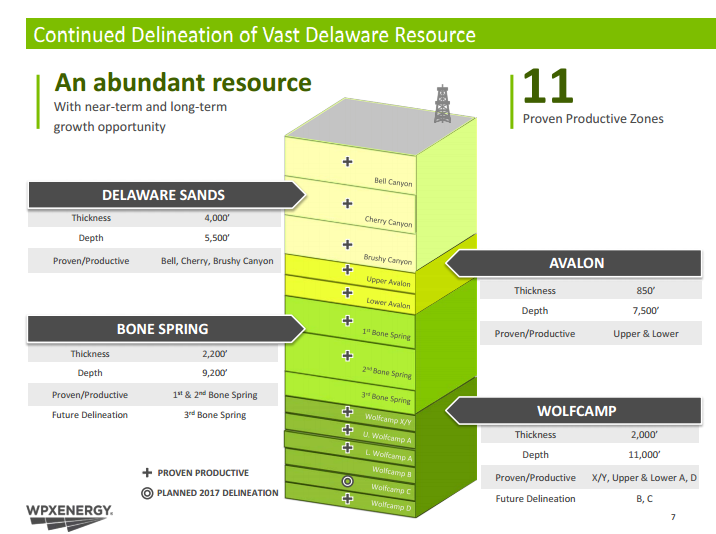Screen dimensions: 716x534
Task: Click the circular planned delineation marker in the column
Action: tap(347, 481)
